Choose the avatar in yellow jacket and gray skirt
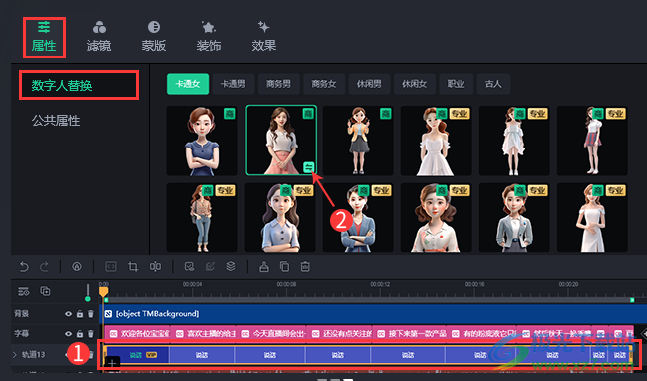 [x=358, y=141]
